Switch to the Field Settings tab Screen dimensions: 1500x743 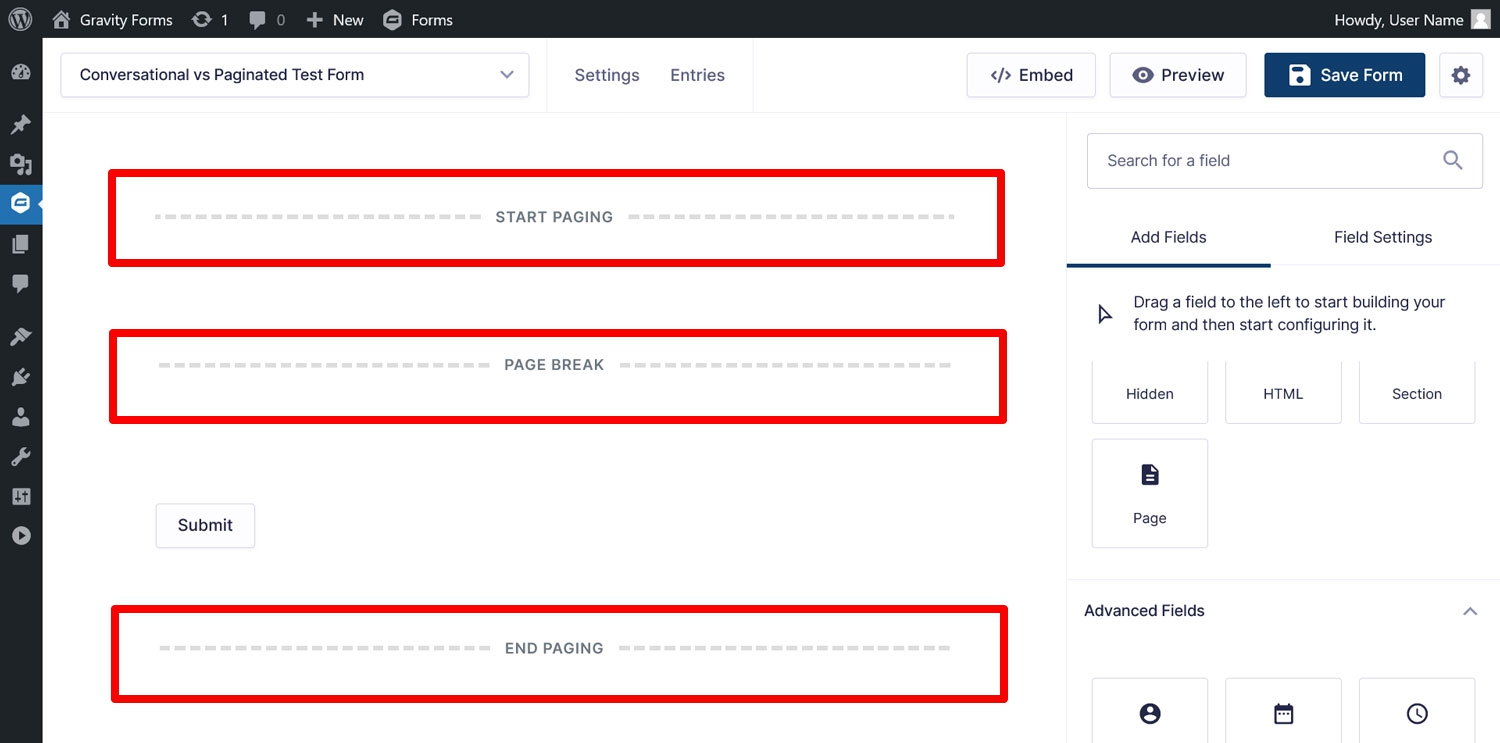coord(1383,237)
